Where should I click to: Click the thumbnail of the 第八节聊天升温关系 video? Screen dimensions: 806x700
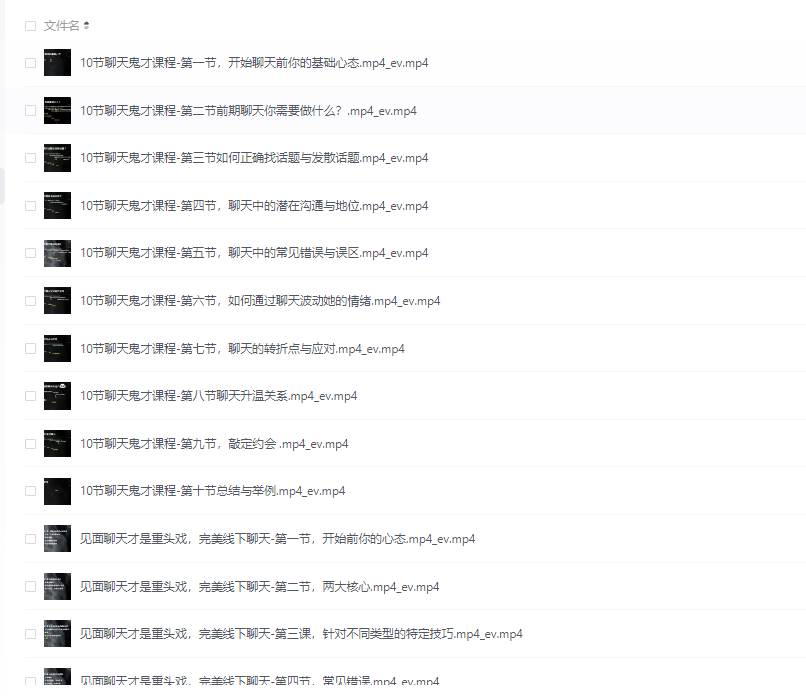[x=57, y=396]
